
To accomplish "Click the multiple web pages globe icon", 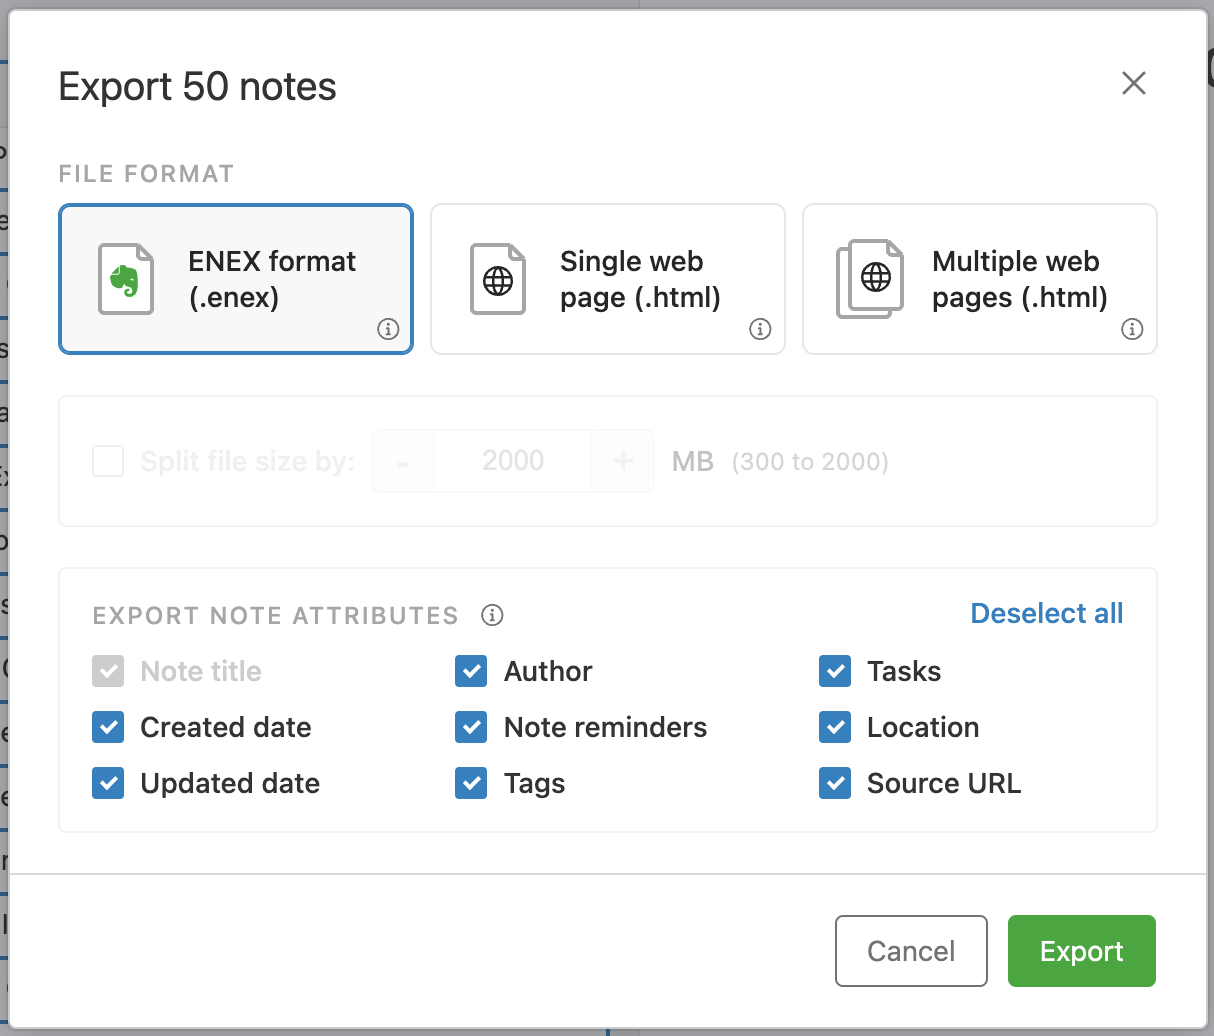I will click(871, 279).
